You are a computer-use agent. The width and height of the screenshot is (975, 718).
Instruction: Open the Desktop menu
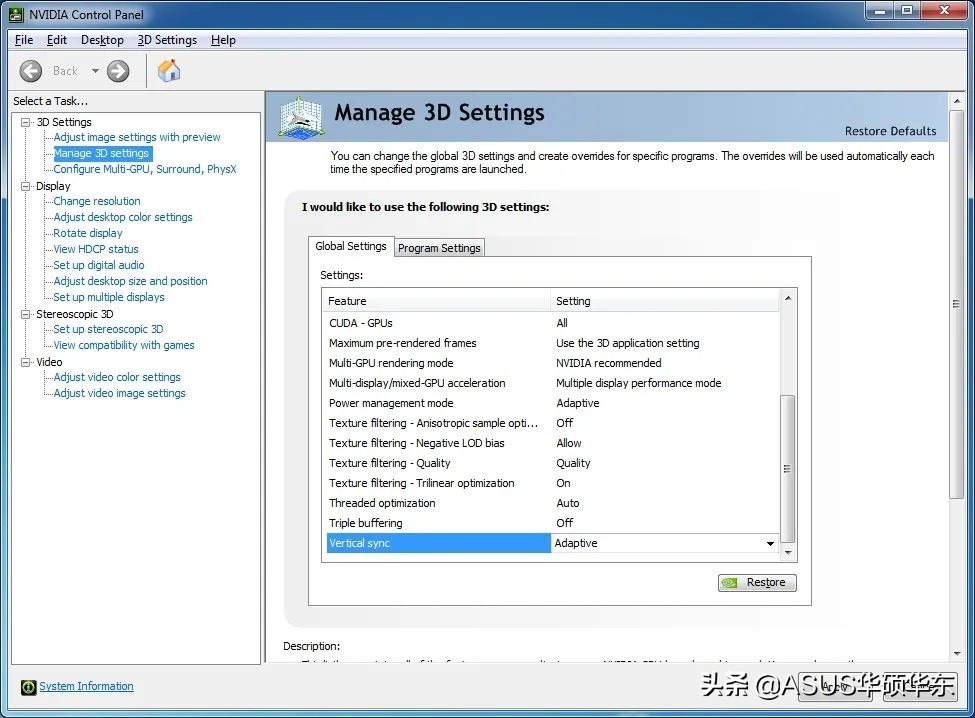(102, 40)
